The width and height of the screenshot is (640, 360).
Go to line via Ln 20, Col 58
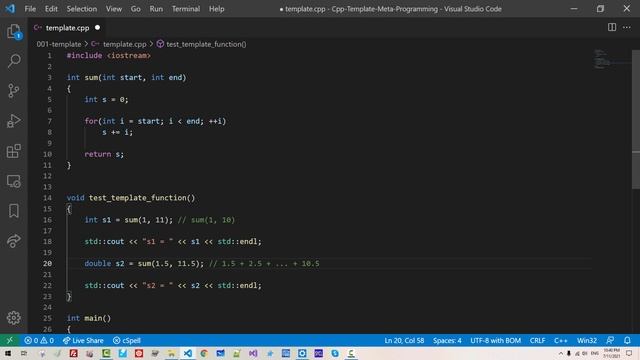404,340
